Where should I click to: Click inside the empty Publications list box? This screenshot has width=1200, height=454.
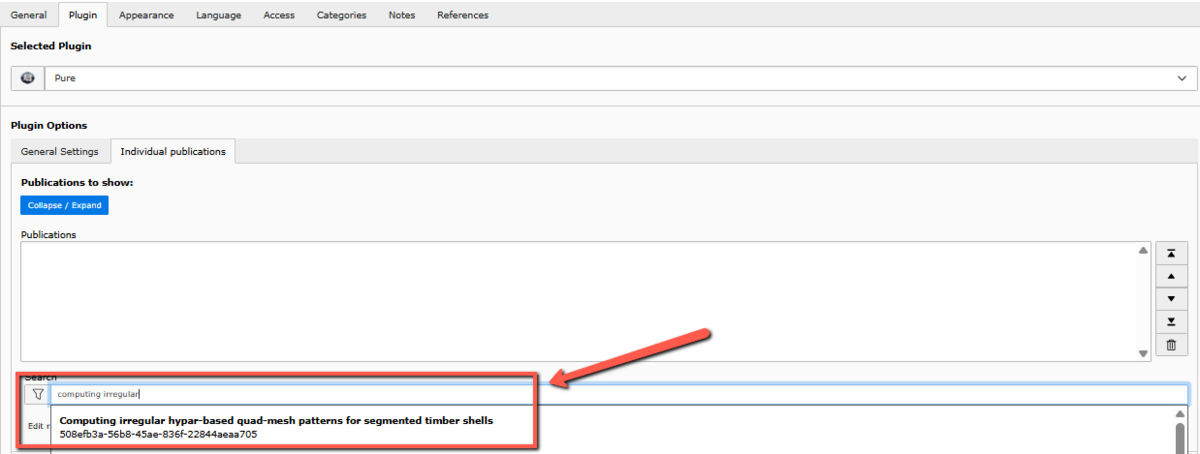pyautogui.click(x=580, y=300)
